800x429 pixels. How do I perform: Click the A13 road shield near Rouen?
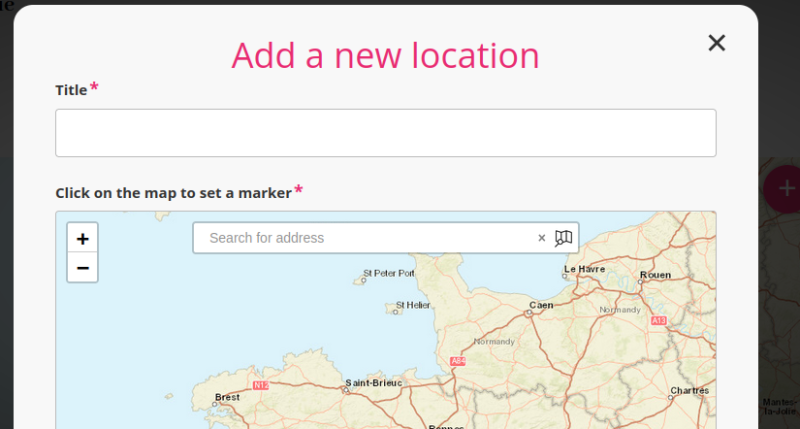tap(658, 320)
